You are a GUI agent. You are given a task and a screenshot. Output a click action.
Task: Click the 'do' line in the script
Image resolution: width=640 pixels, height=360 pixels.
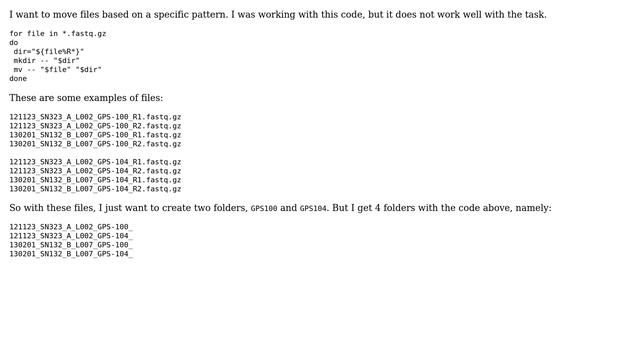click(x=14, y=43)
